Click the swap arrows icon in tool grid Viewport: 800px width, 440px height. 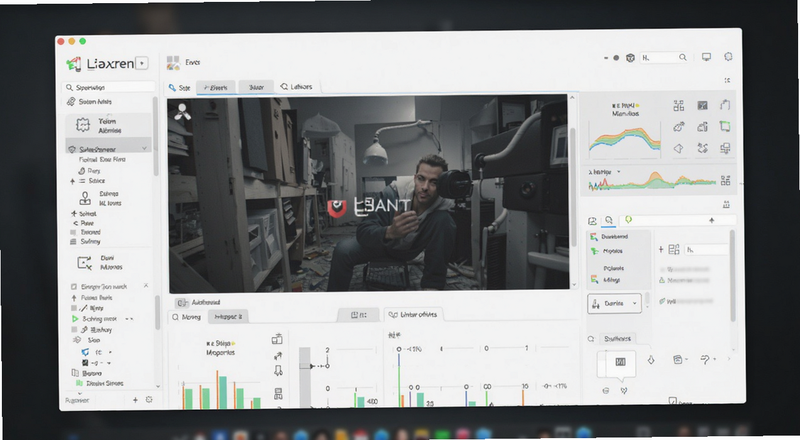pos(703,148)
